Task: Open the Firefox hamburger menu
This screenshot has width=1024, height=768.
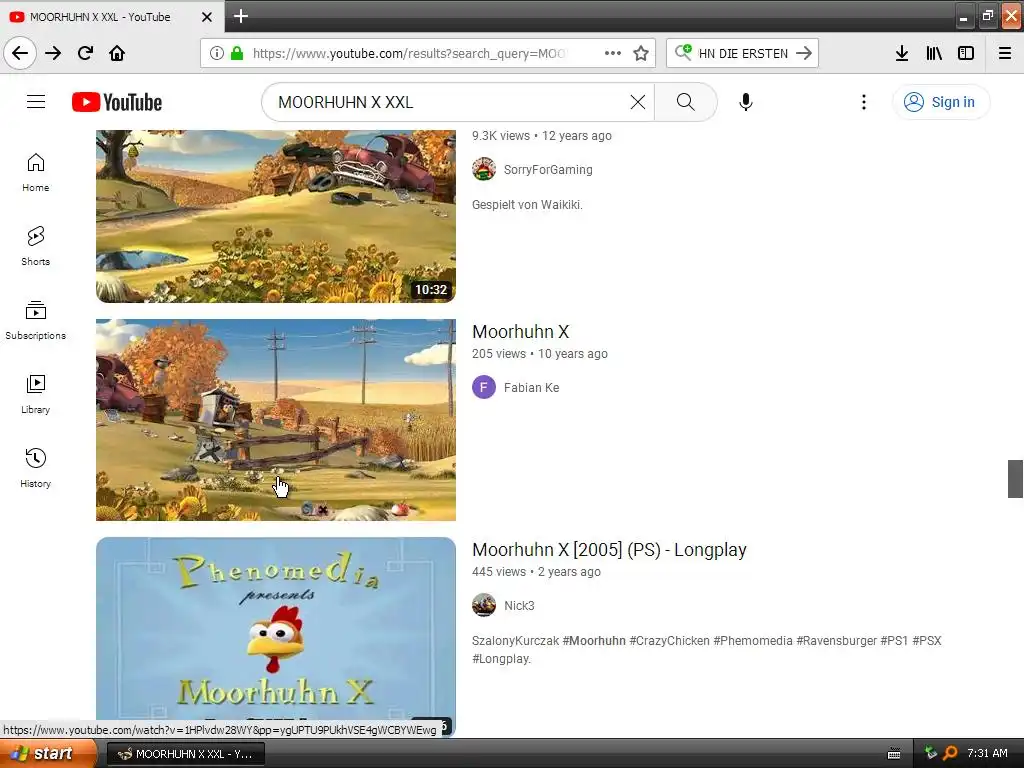Action: [1005, 53]
